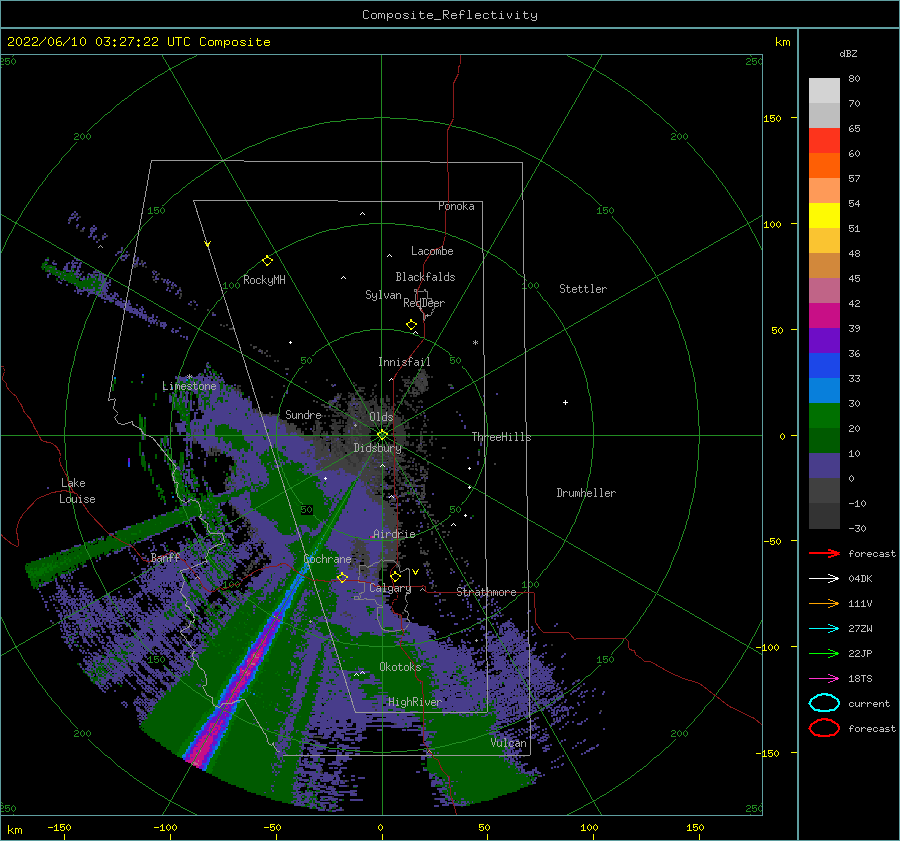Screen dimensions: 900x841
Task: Click the cyan 27ZW arrow icon
Action: point(824,629)
